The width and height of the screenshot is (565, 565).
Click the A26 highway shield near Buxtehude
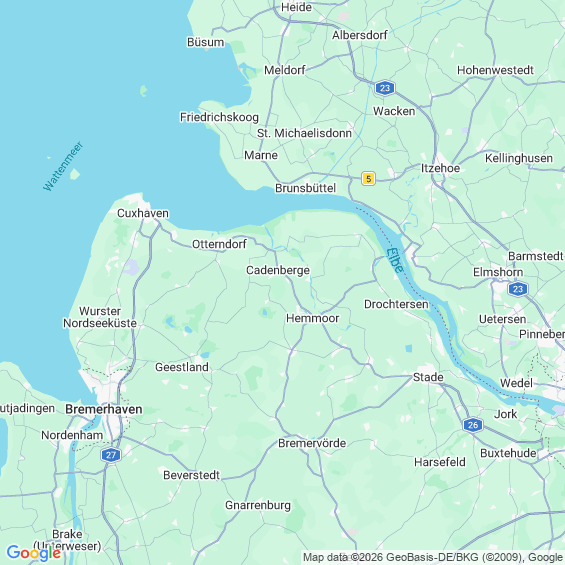point(473,425)
